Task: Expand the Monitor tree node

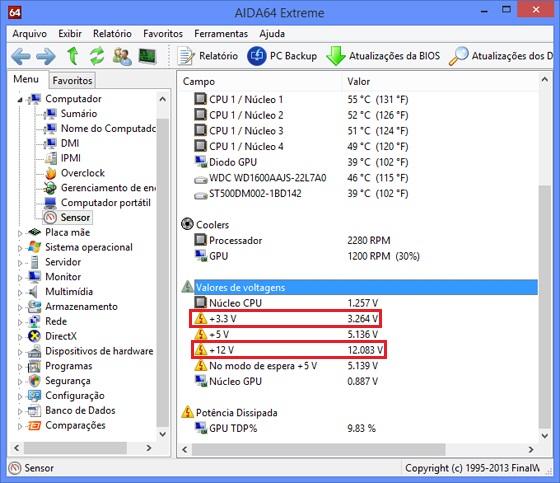Action: coord(20,278)
